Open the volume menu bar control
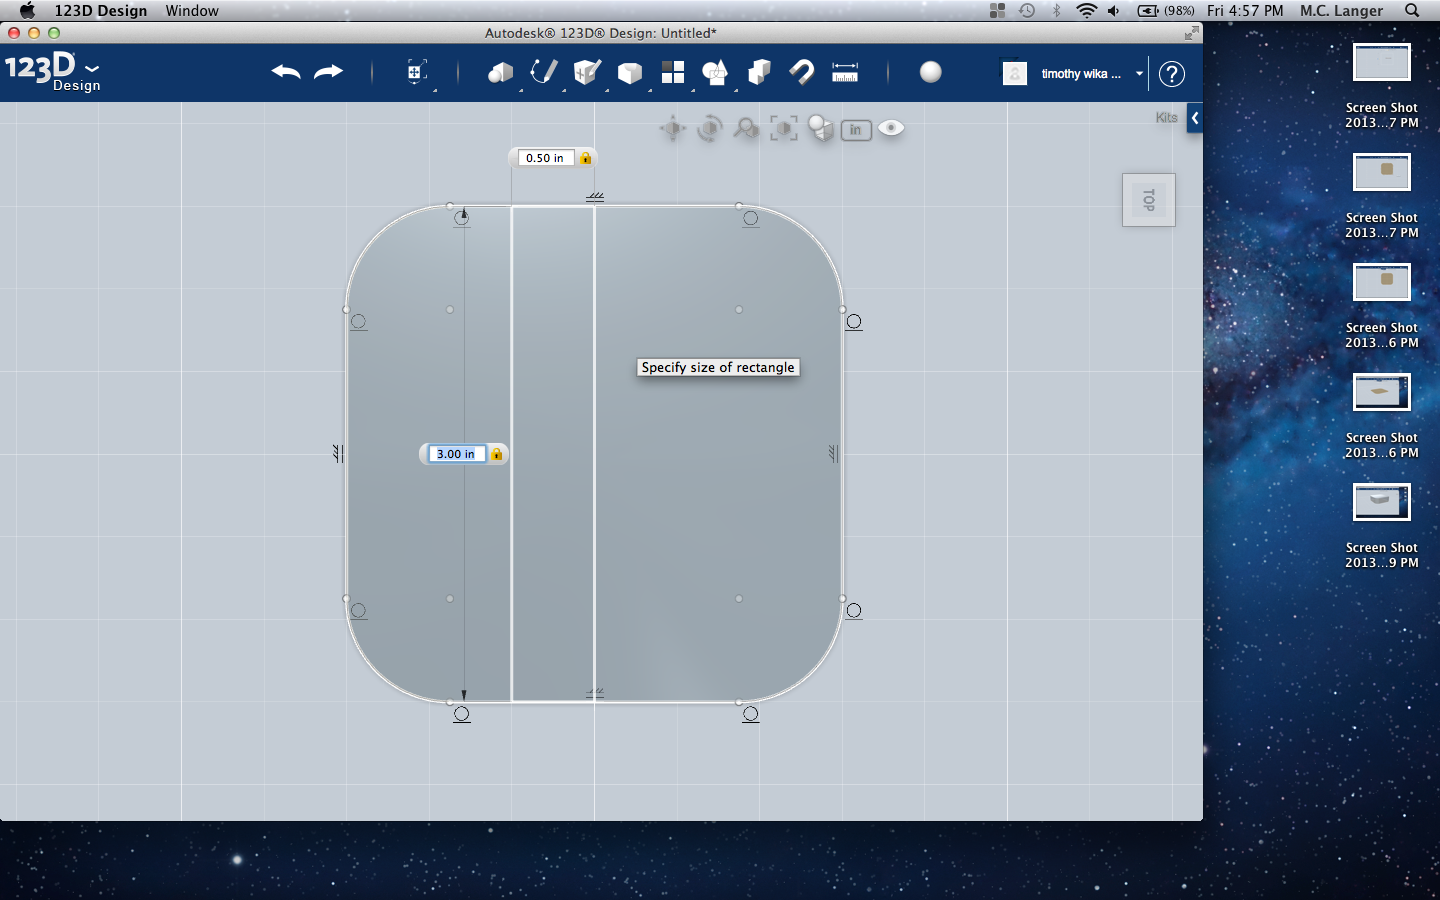 tap(1113, 10)
